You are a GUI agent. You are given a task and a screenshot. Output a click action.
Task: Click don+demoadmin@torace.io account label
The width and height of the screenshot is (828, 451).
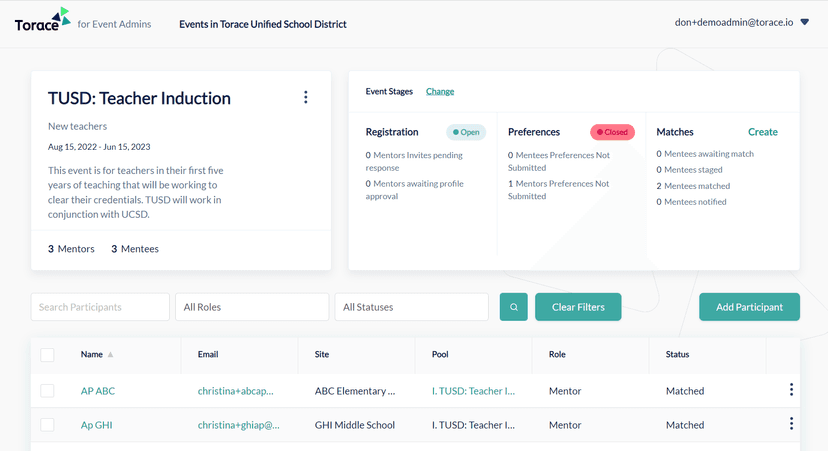point(734,22)
